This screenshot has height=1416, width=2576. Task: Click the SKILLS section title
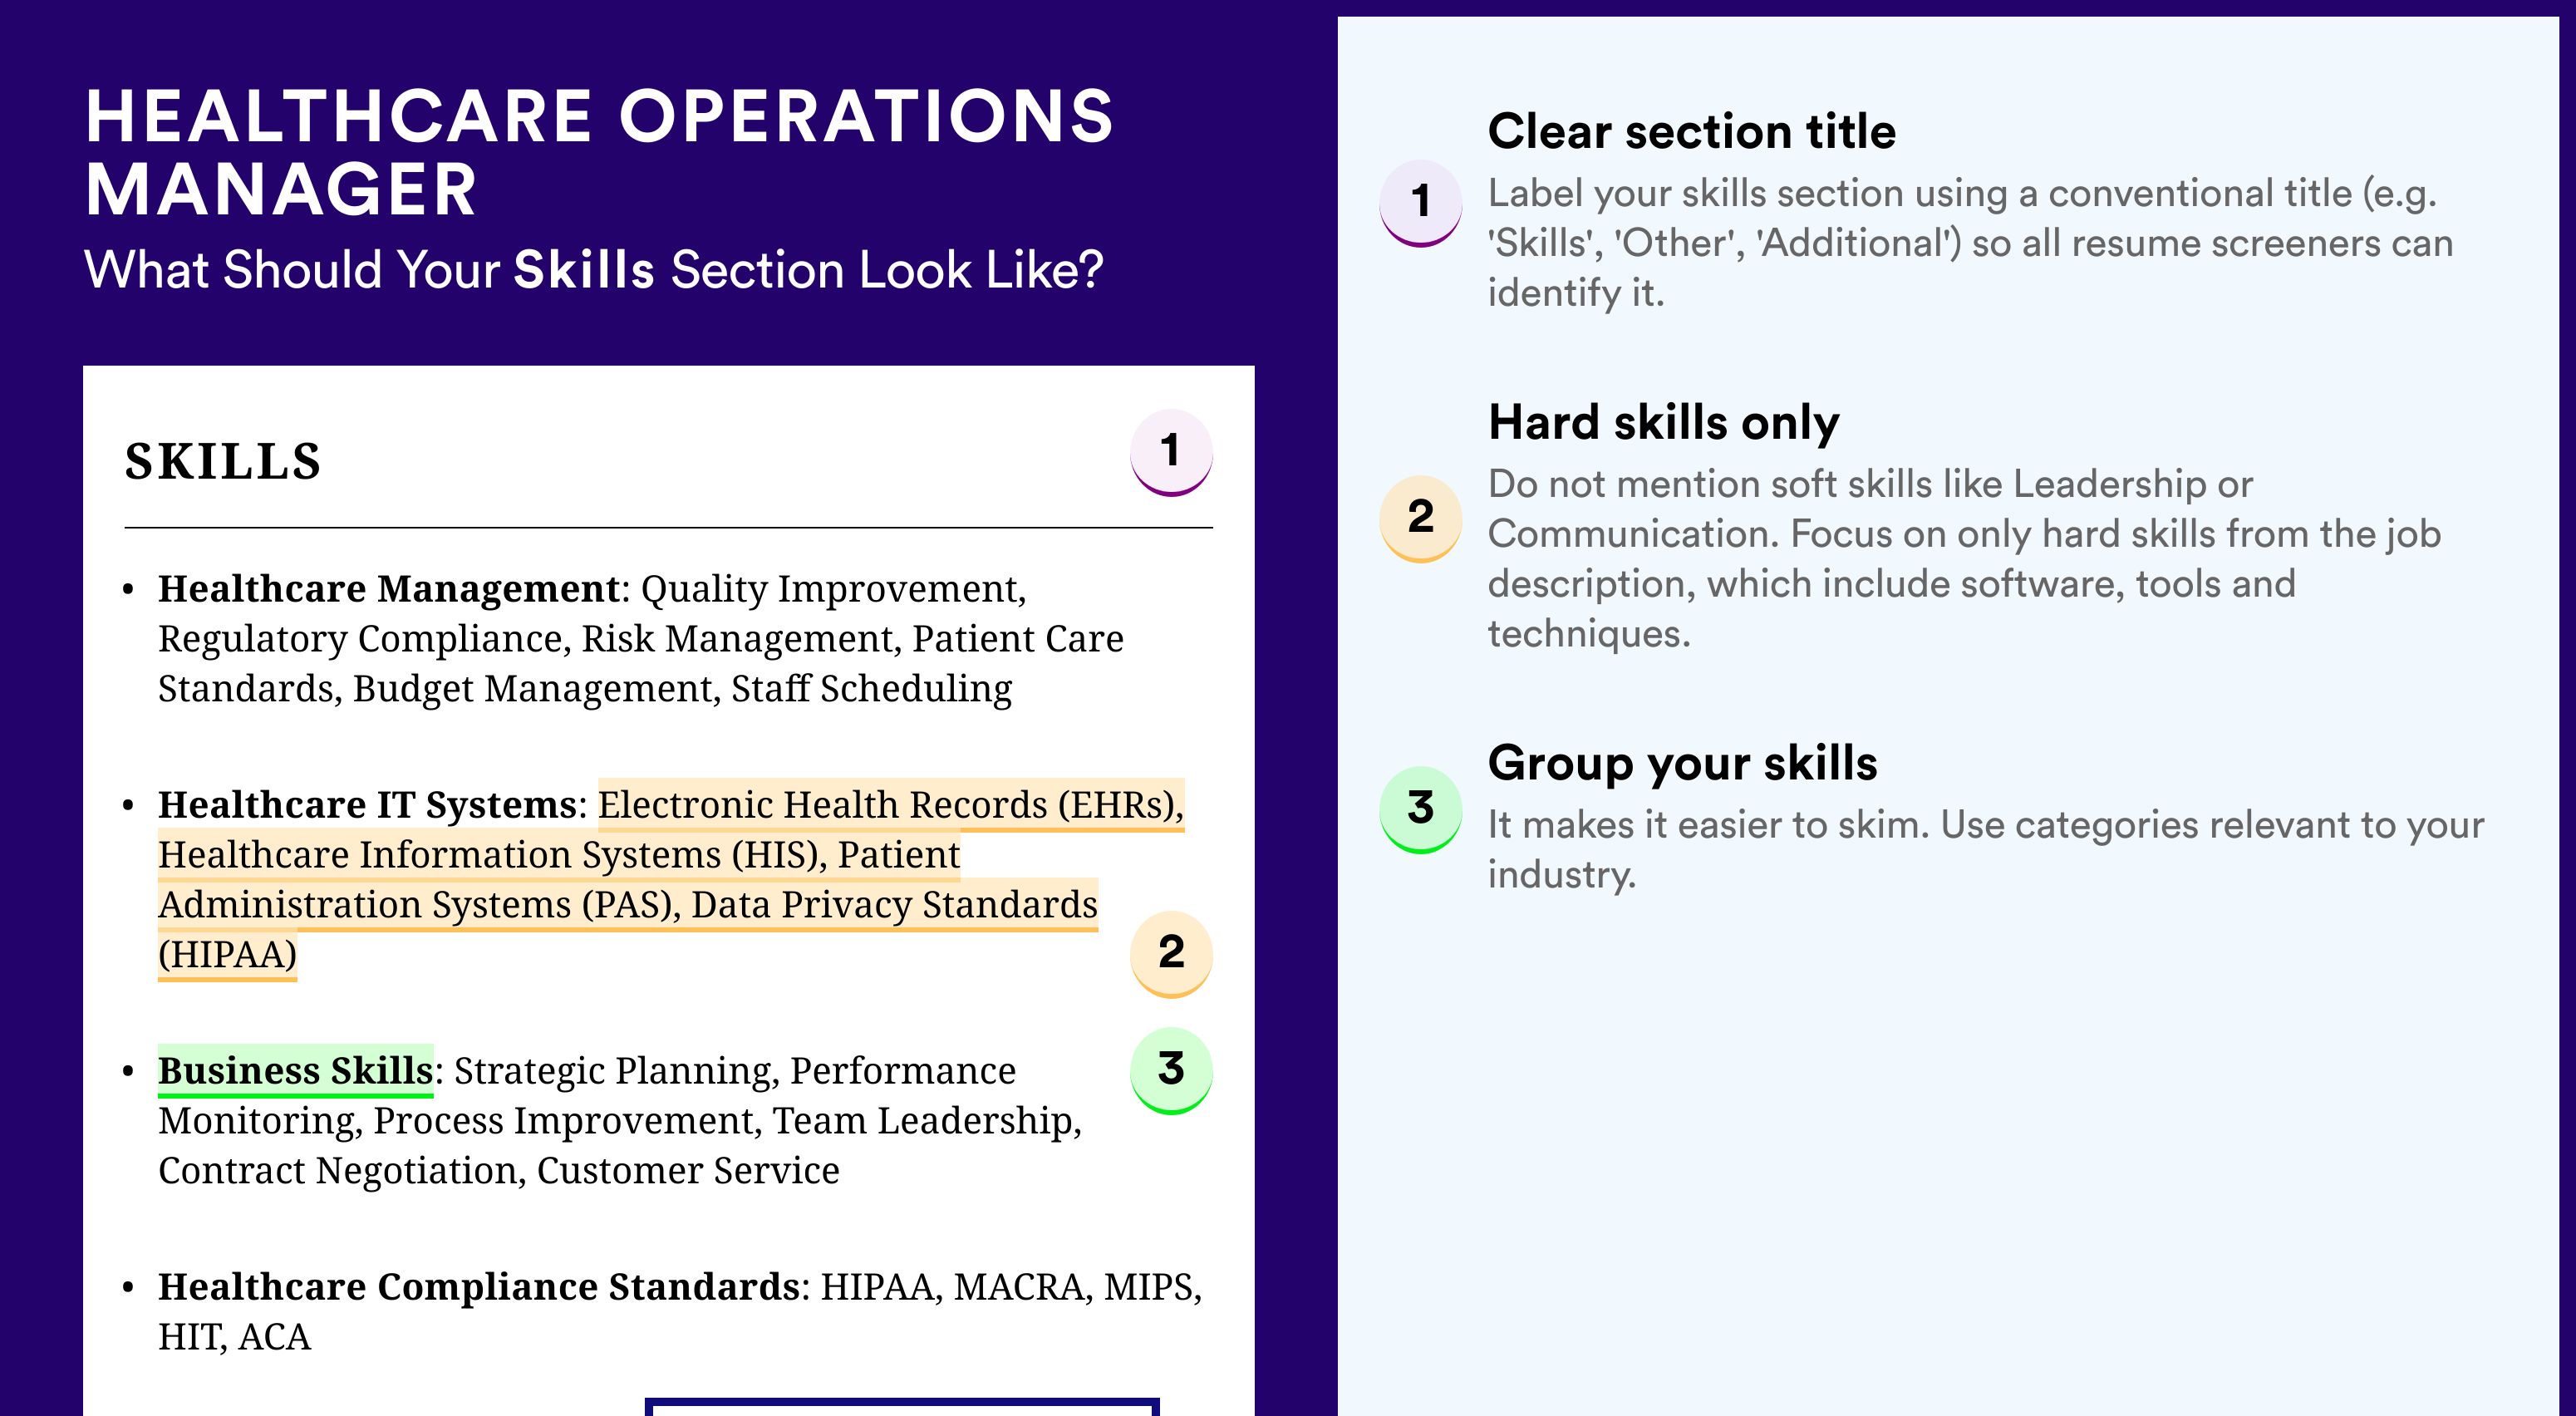223,461
